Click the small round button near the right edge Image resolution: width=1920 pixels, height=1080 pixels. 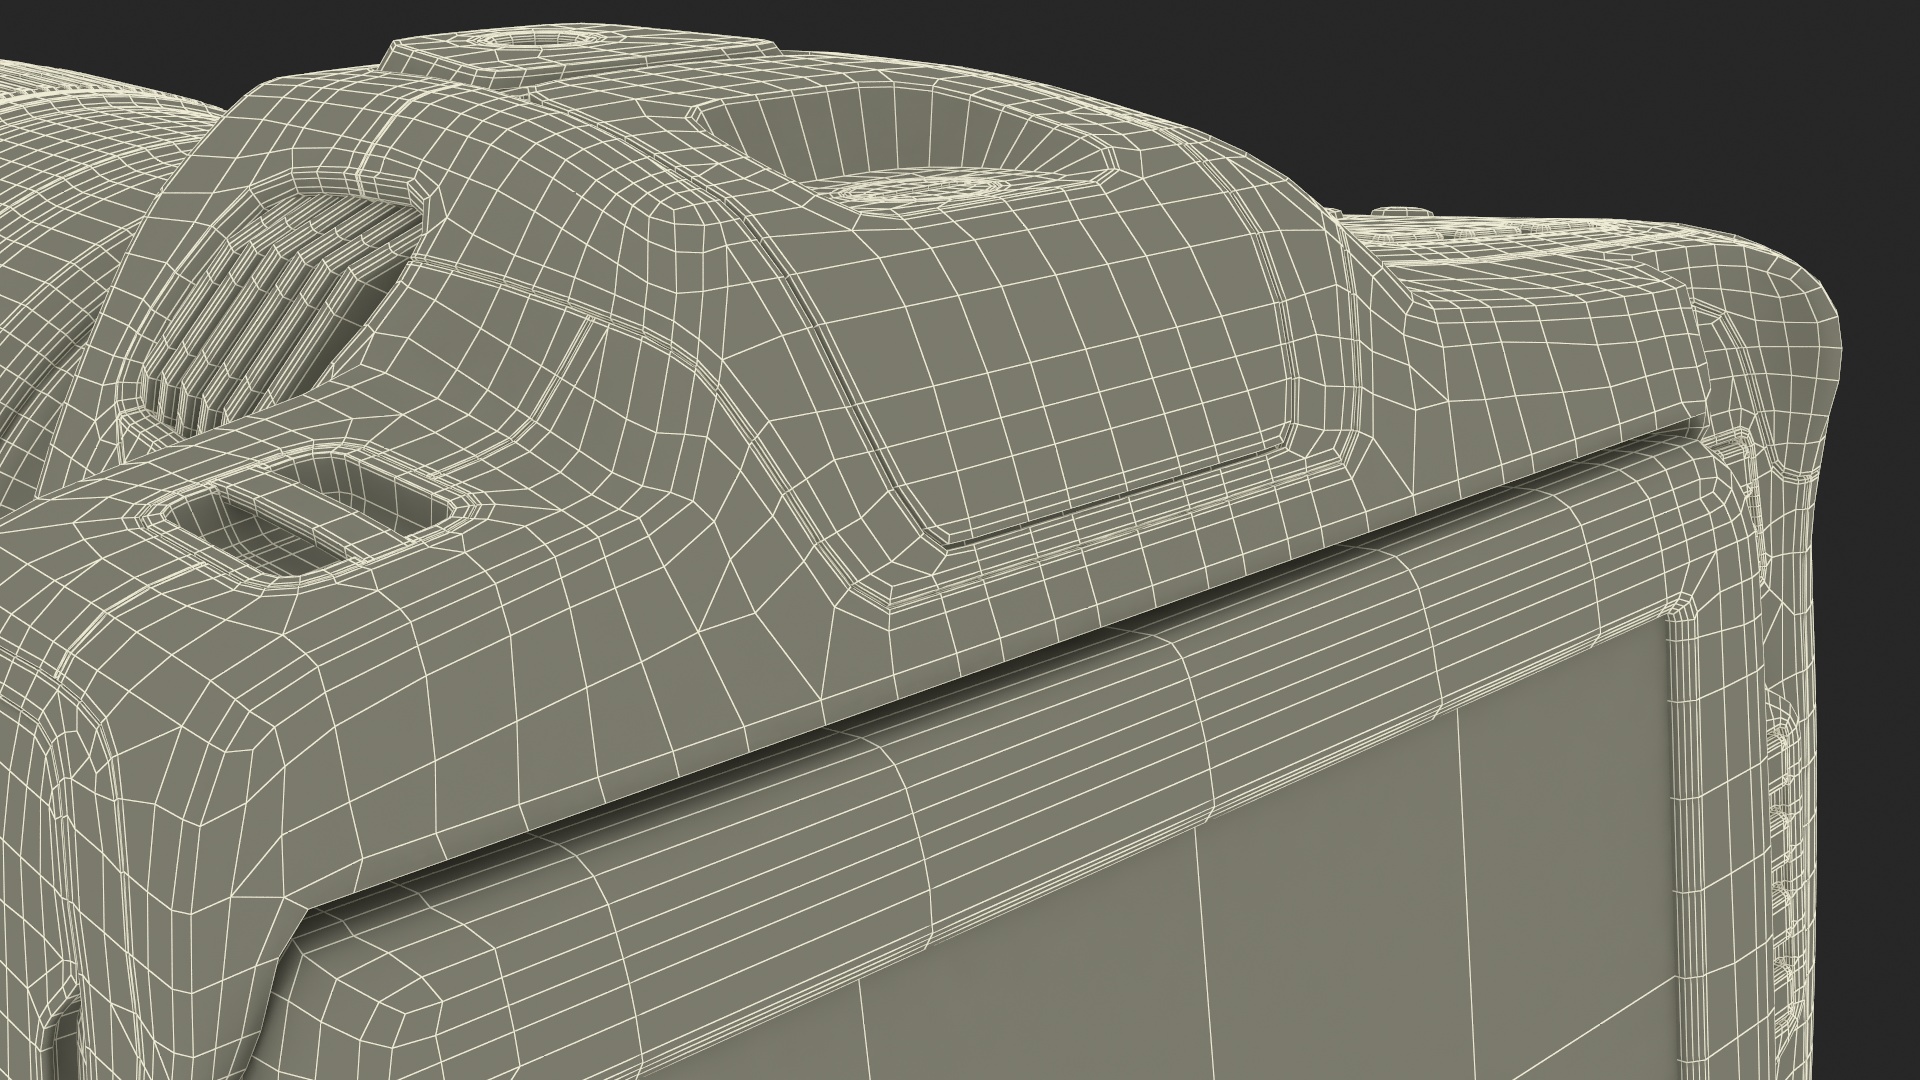(1401, 212)
